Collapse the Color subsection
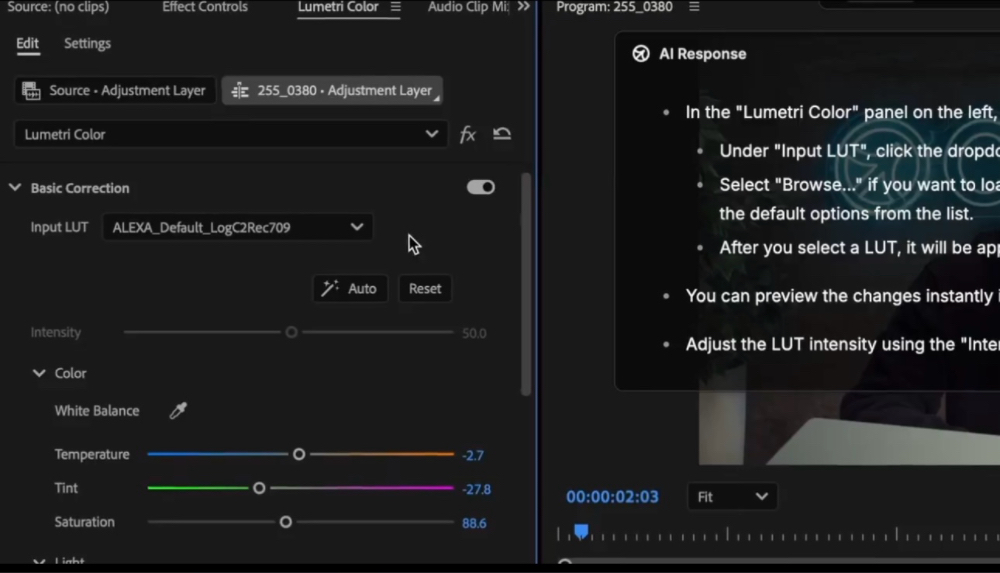Image resolution: width=1000 pixels, height=573 pixels. [39, 373]
